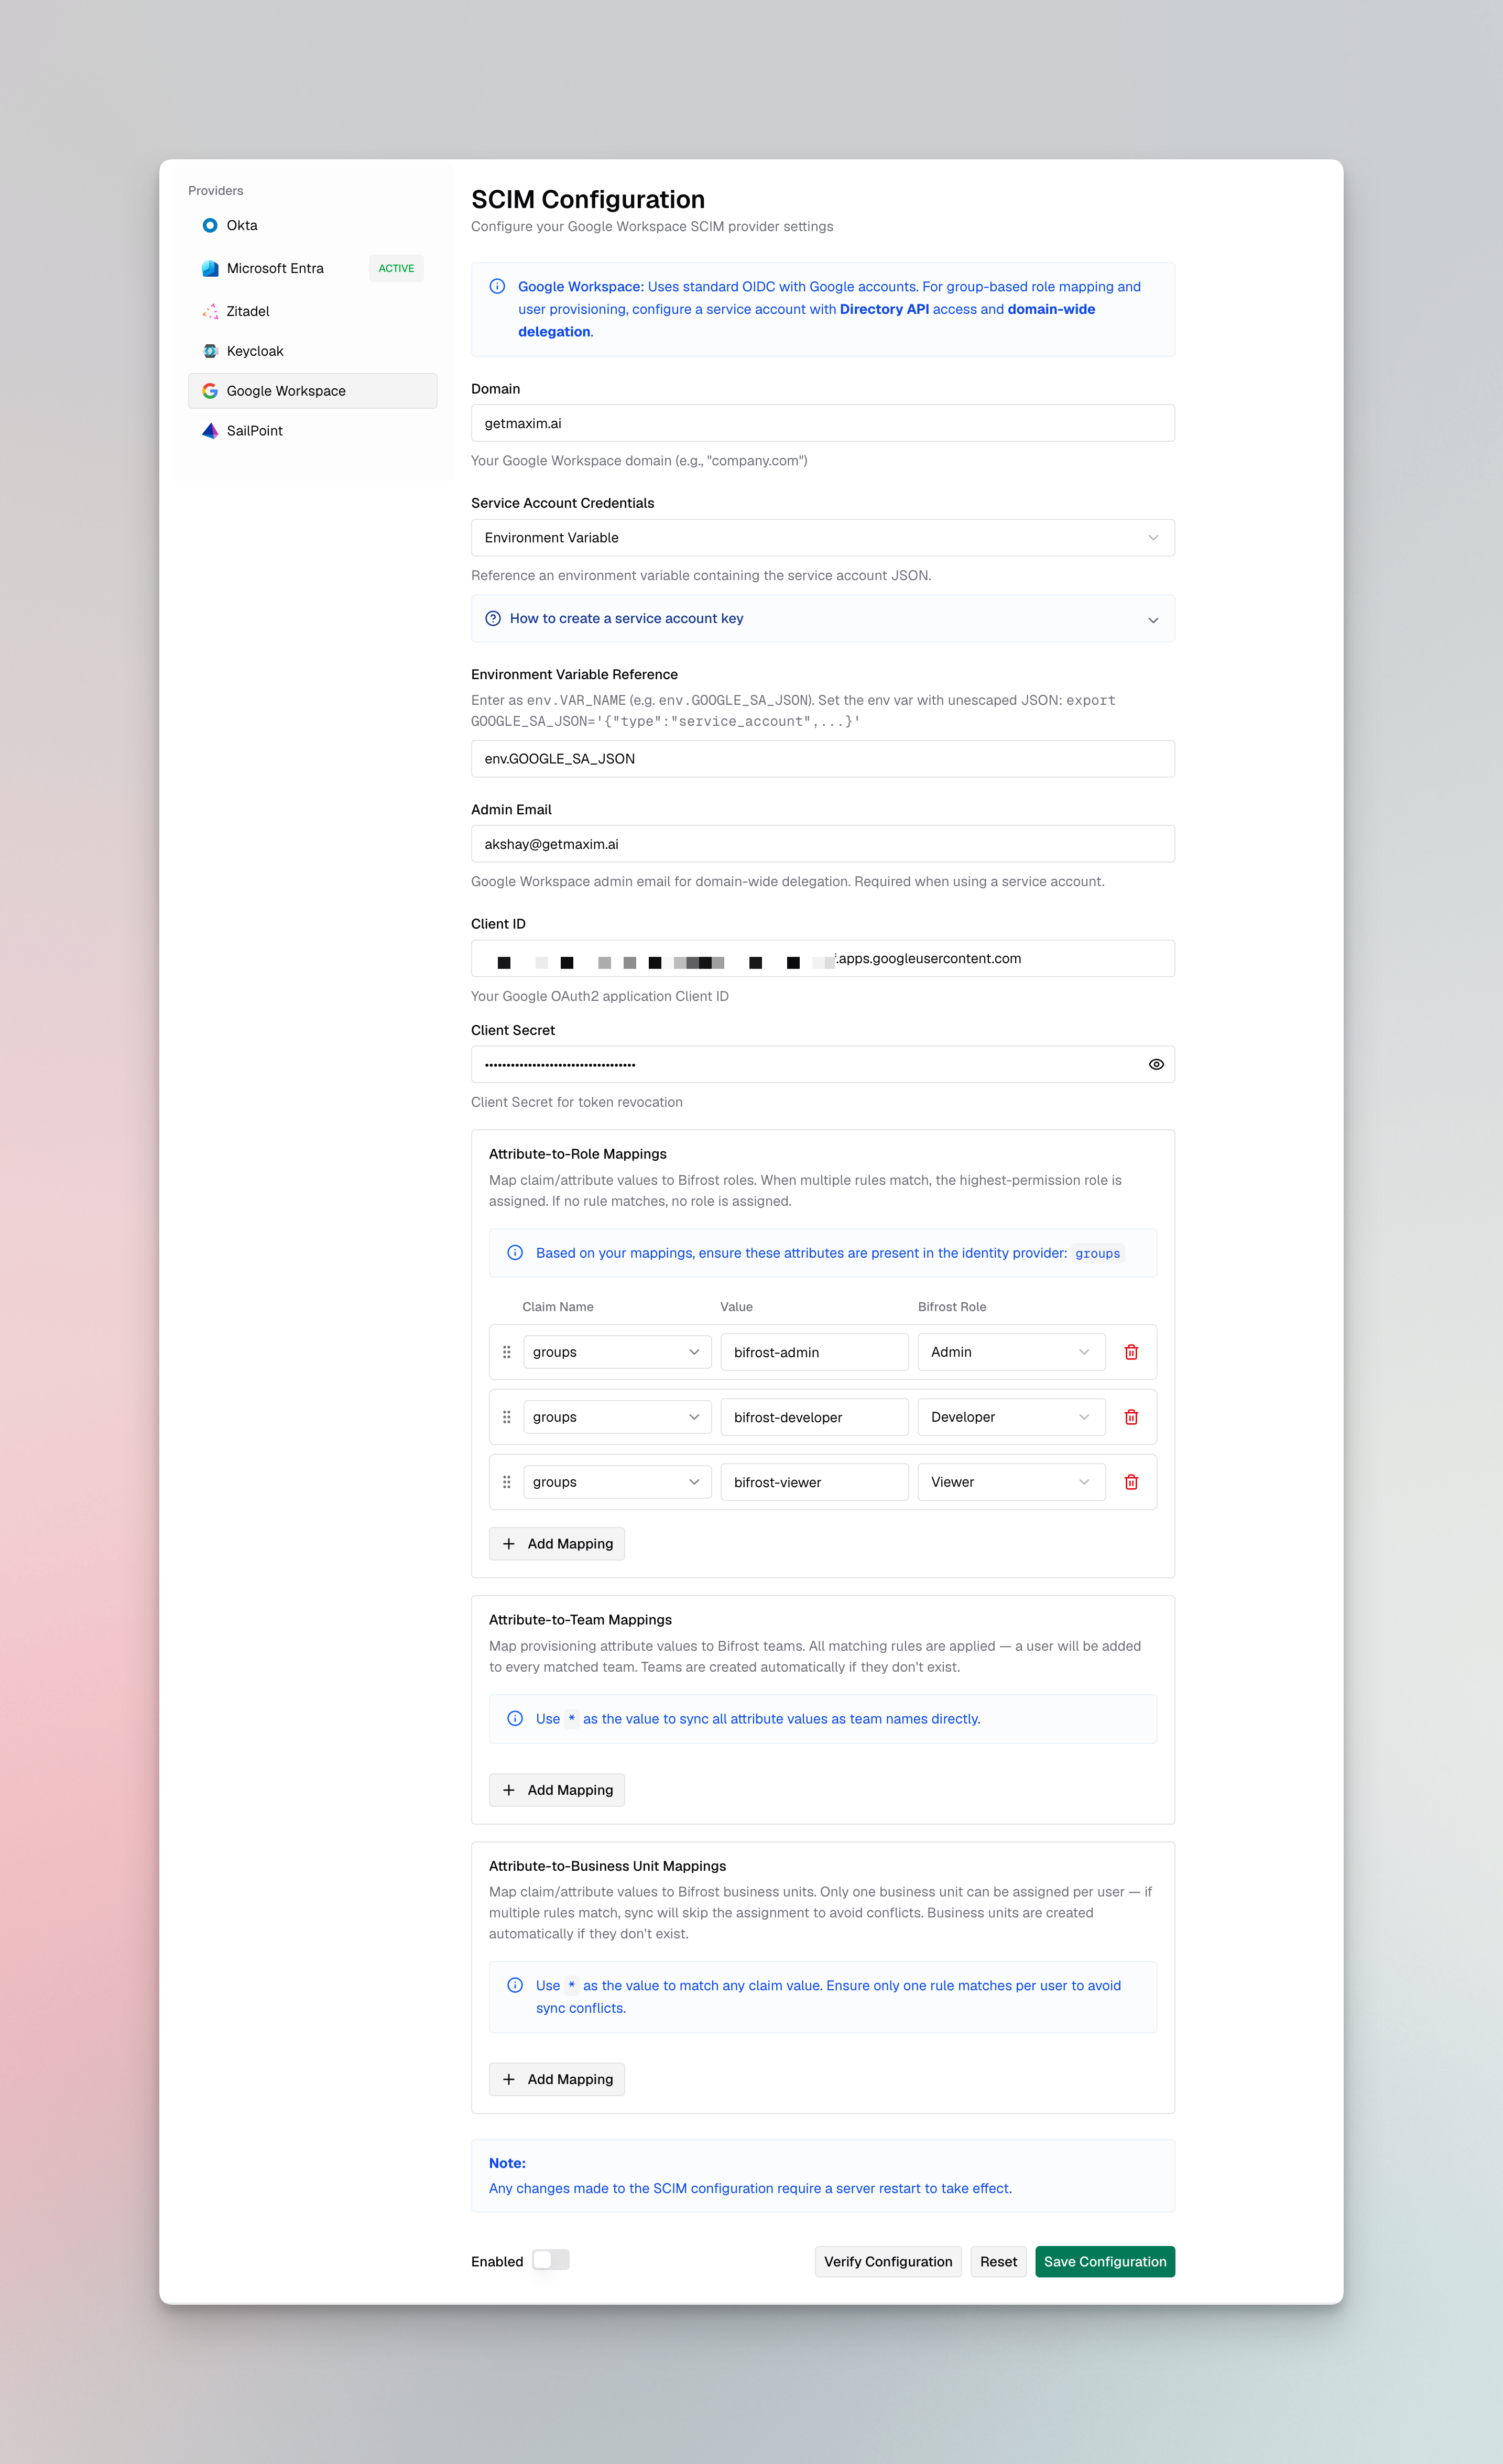Click the Domain input field
The width and height of the screenshot is (1503, 2464).
(x=823, y=423)
